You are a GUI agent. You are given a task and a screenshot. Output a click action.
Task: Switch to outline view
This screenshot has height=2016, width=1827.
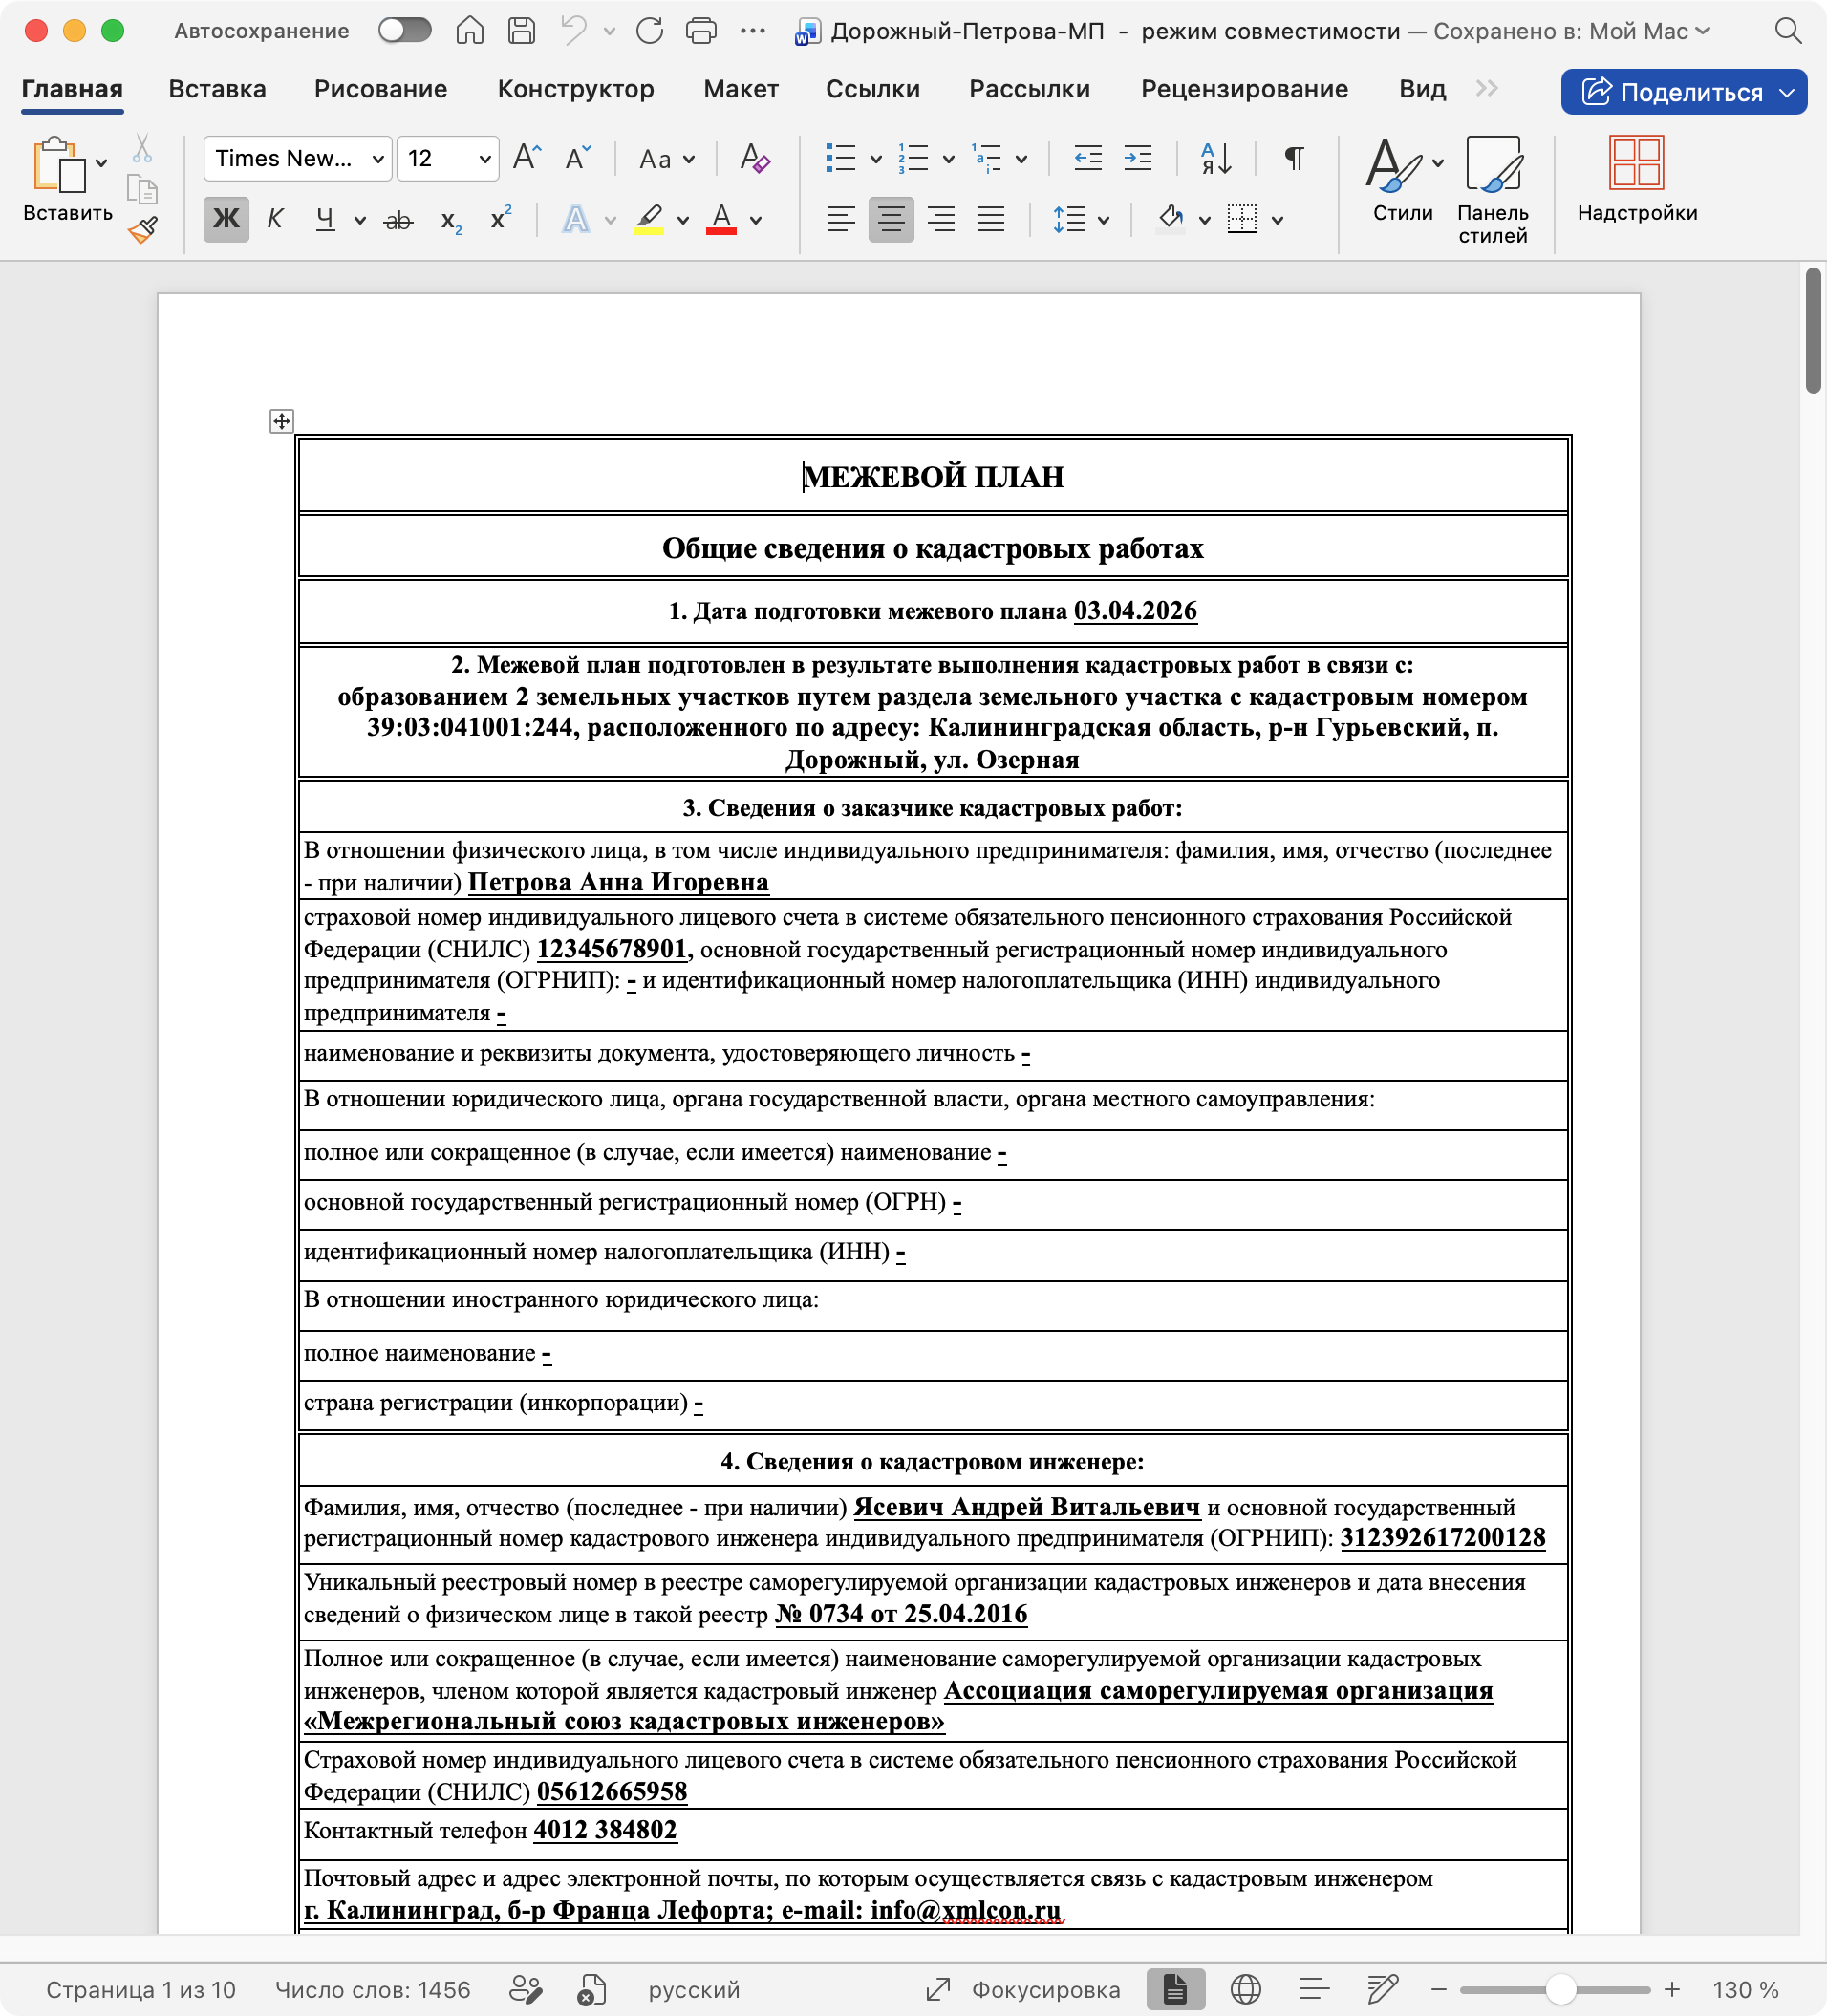pyautogui.click(x=1314, y=1990)
